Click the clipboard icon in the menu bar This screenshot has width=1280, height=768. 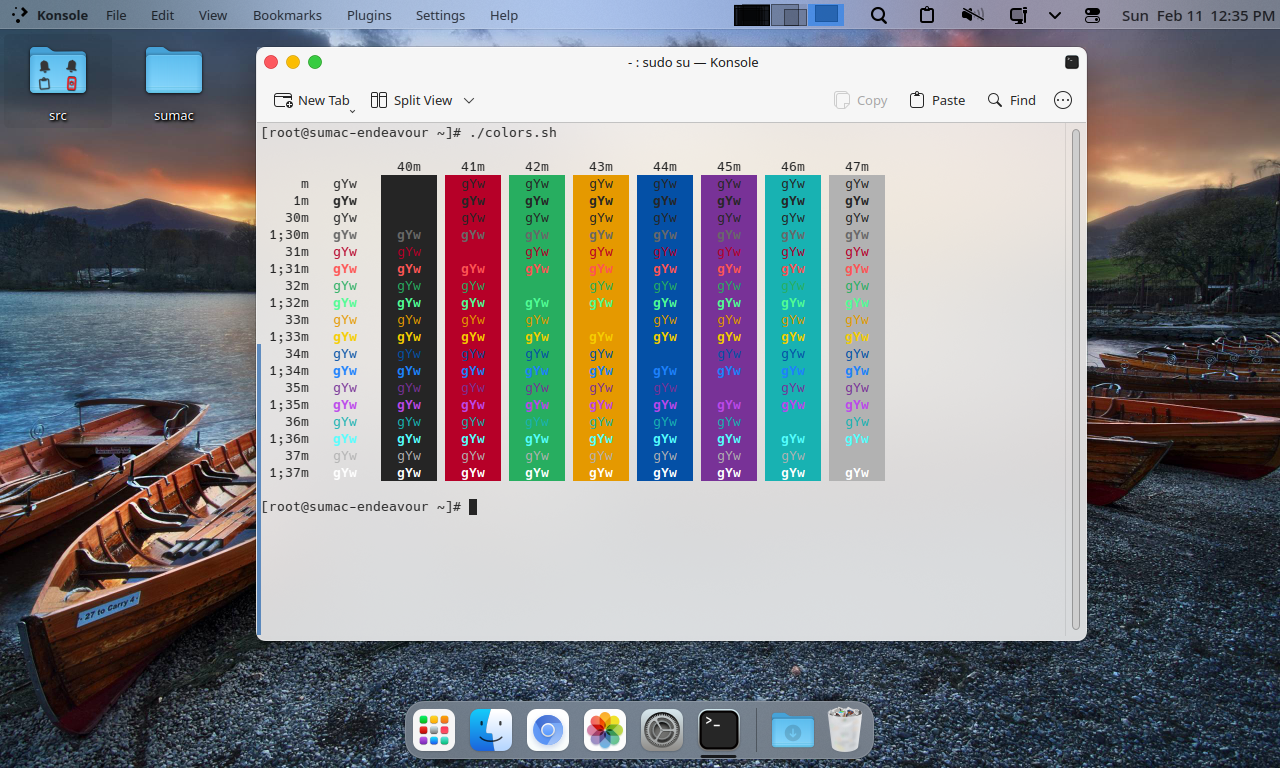pos(926,15)
